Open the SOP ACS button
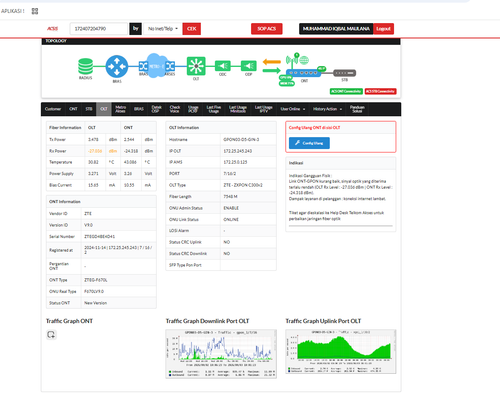 267,29
